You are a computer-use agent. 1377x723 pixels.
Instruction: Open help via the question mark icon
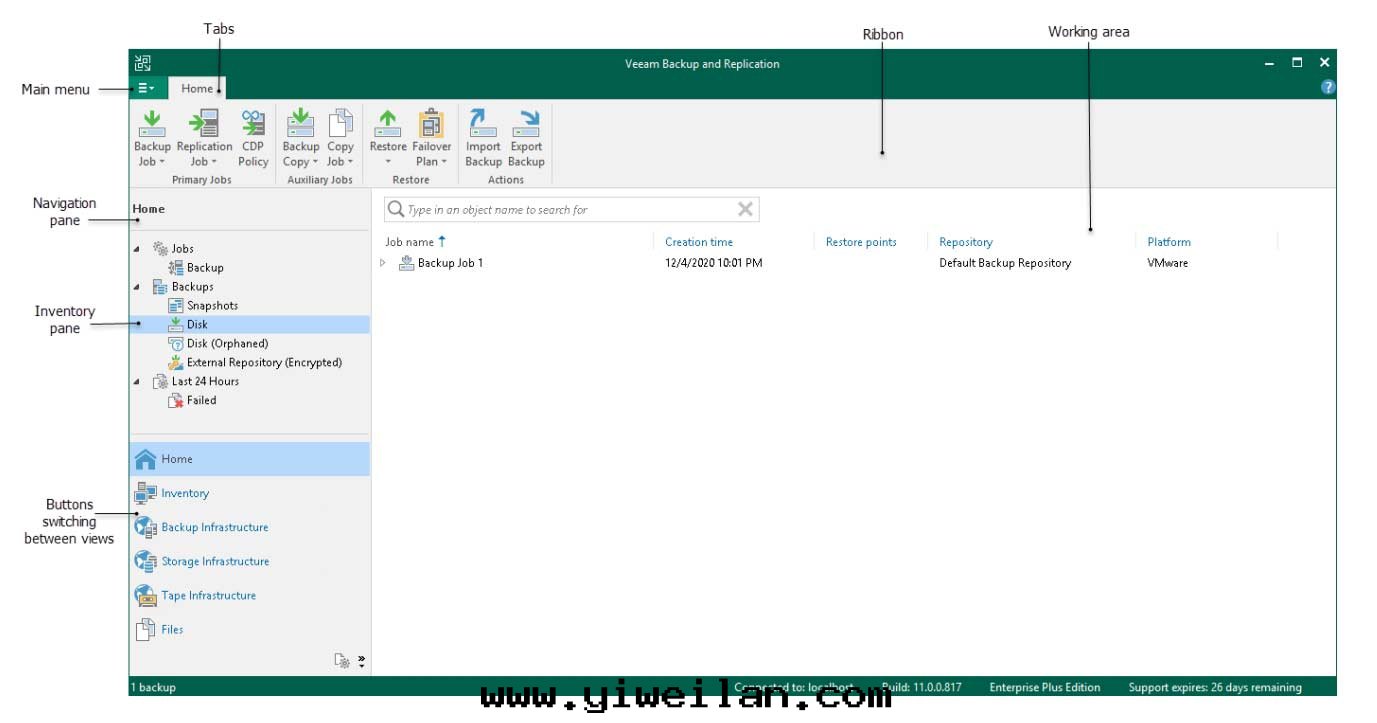[1328, 87]
